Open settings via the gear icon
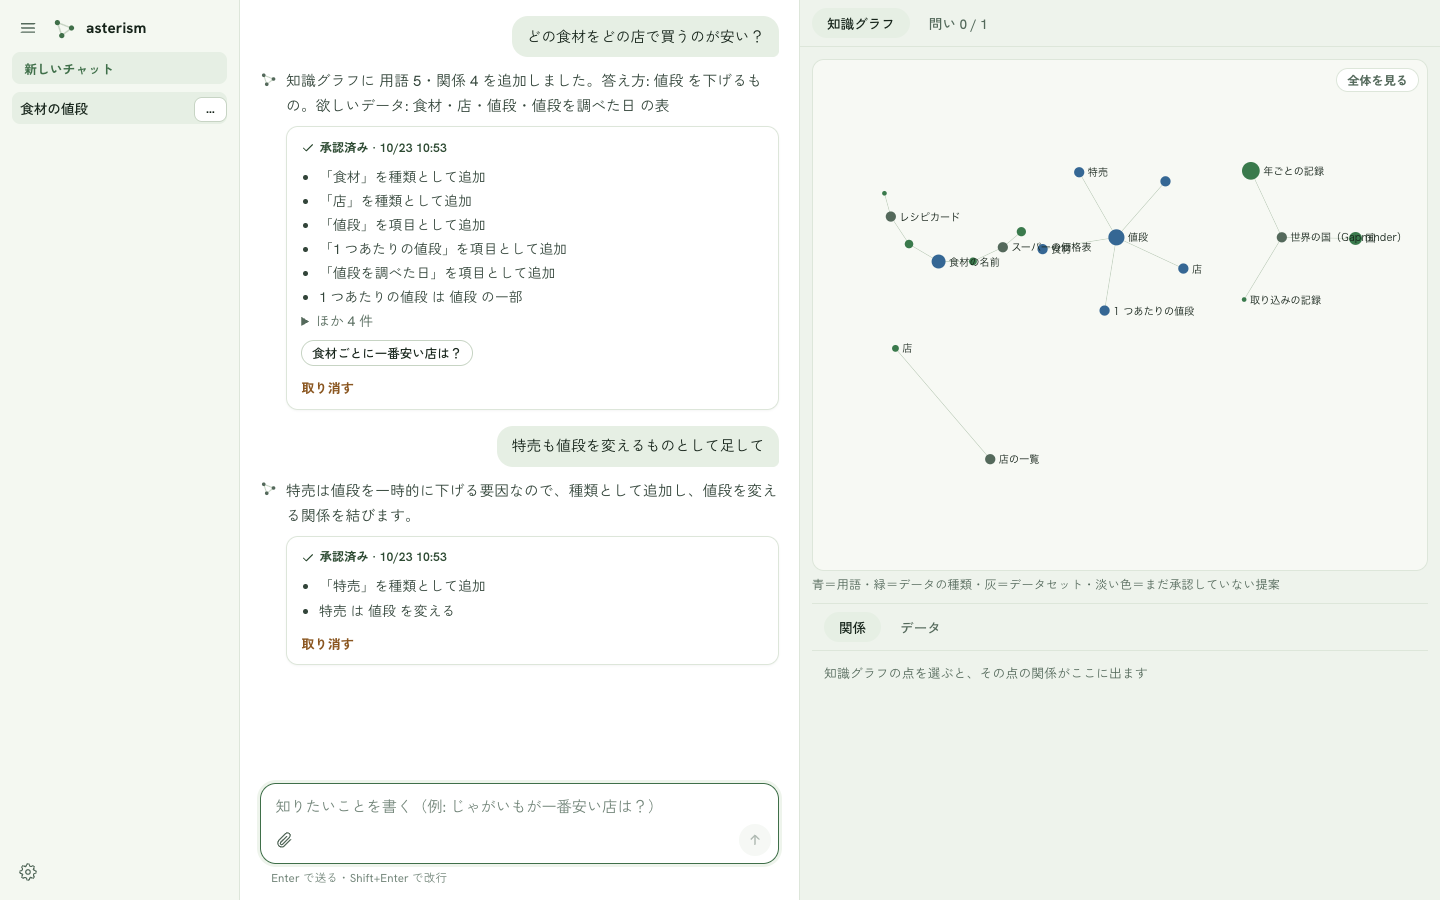Viewport: 1440px width, 900px height. [x=28, y=872]
